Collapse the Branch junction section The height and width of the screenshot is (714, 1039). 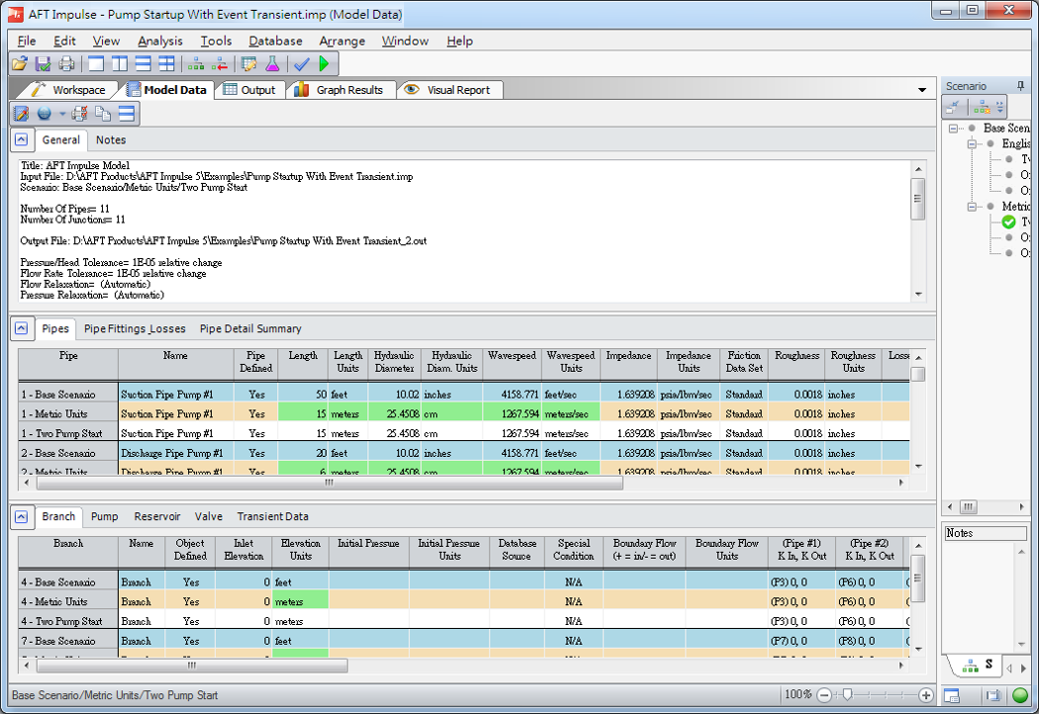point(21,517)
